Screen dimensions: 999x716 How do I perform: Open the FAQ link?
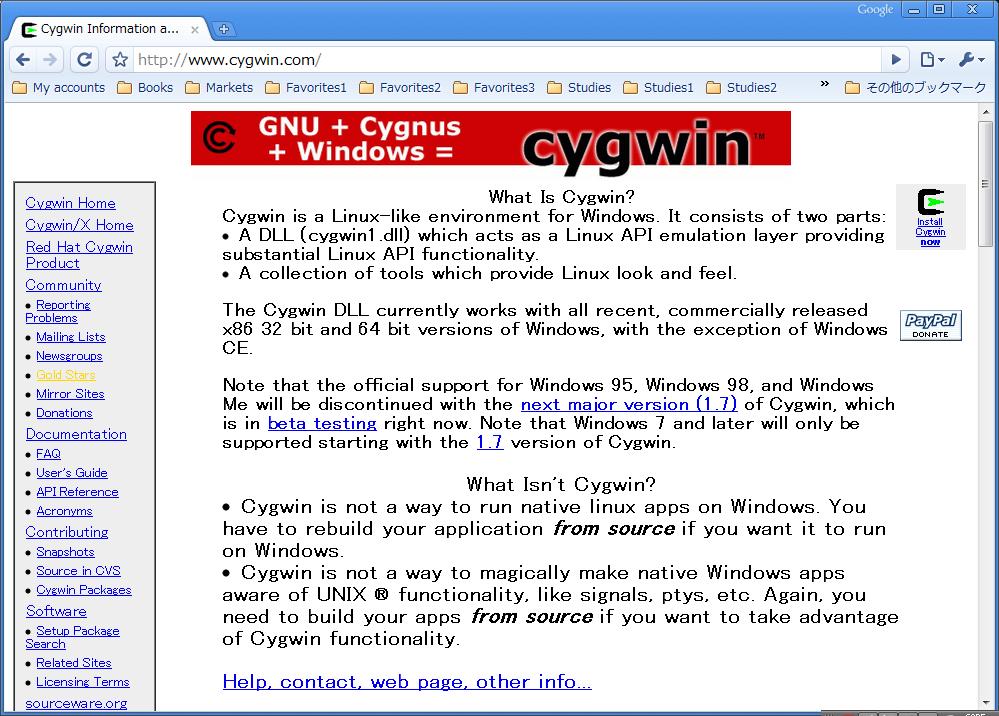point(48,454)
